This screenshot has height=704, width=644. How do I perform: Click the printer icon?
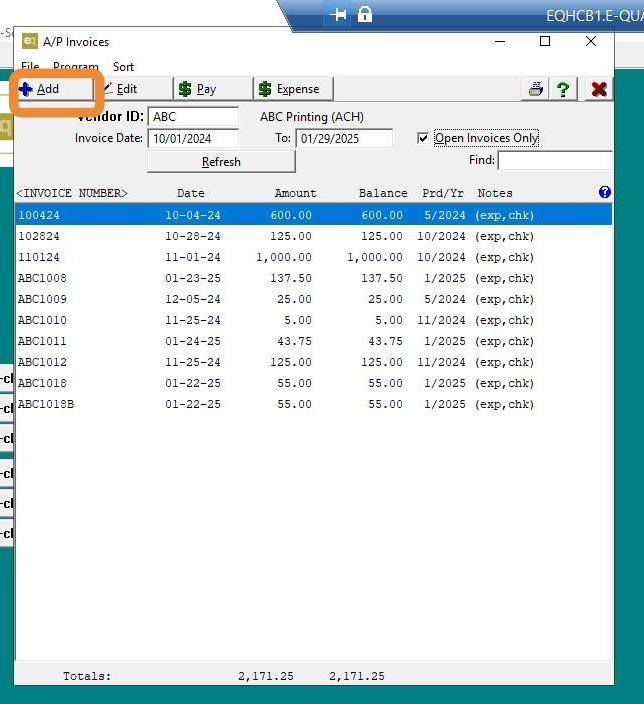pyautogui.click(x=536, y=89)
